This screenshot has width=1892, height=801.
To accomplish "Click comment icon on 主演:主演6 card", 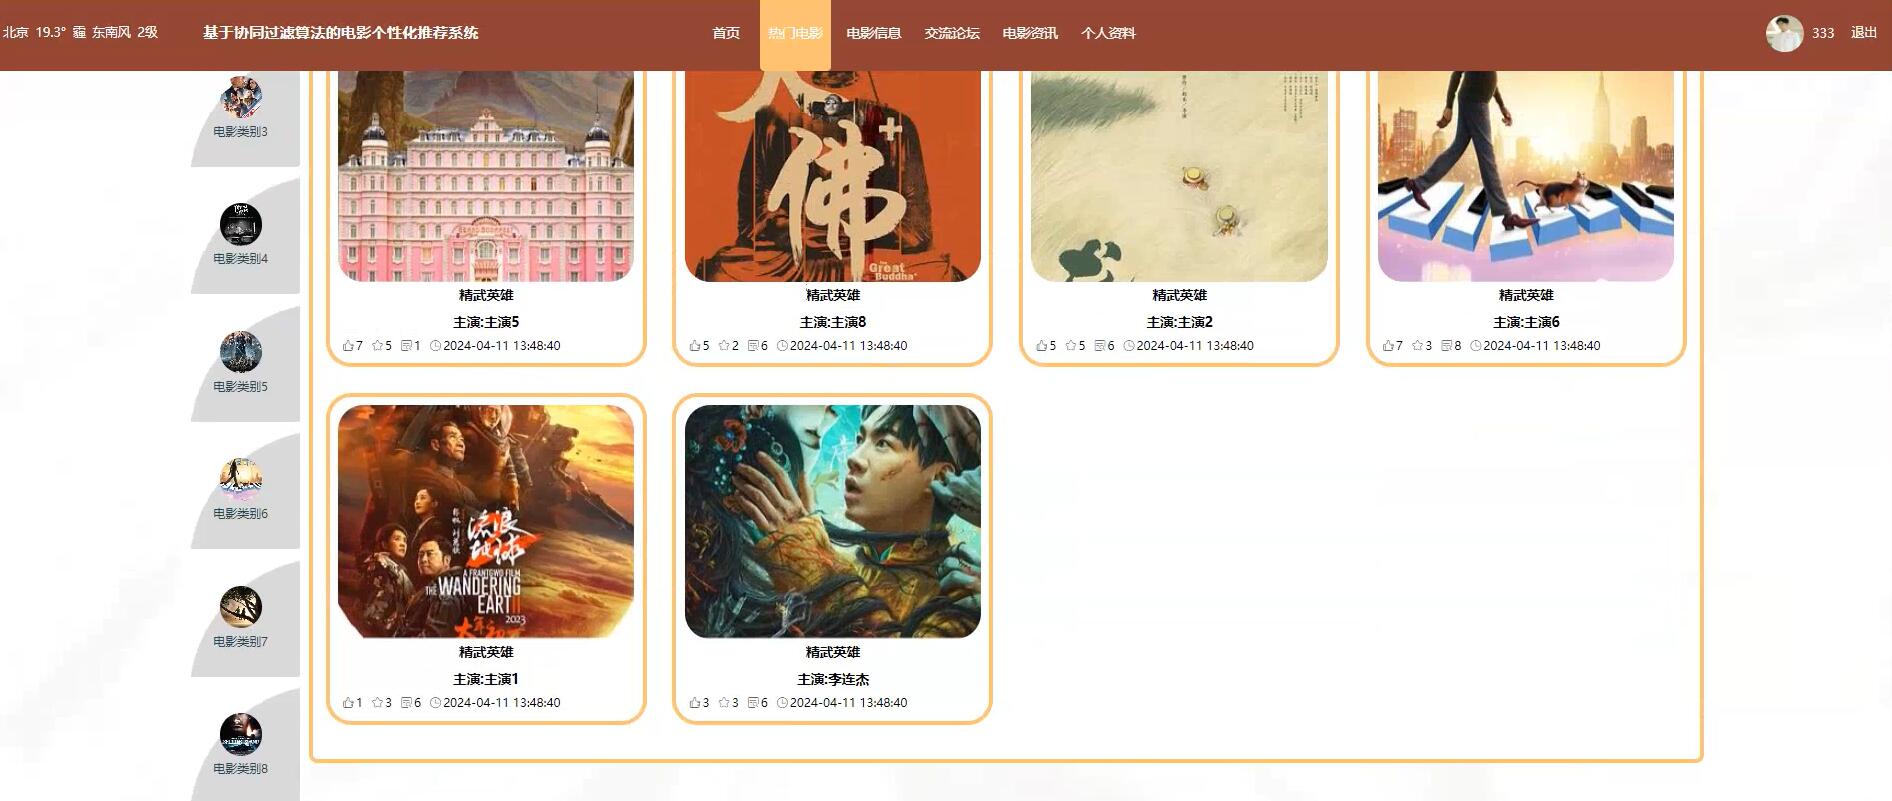I will [1446, 346].
